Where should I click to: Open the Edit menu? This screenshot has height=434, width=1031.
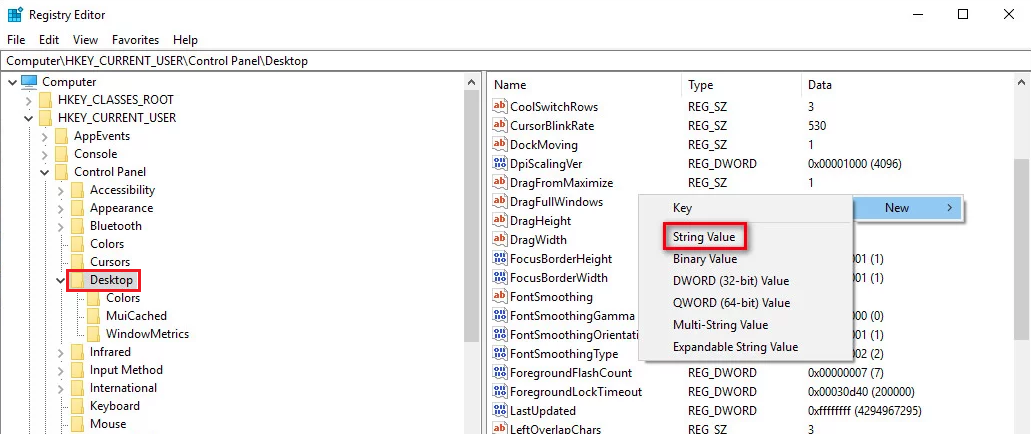click(49, 39)
